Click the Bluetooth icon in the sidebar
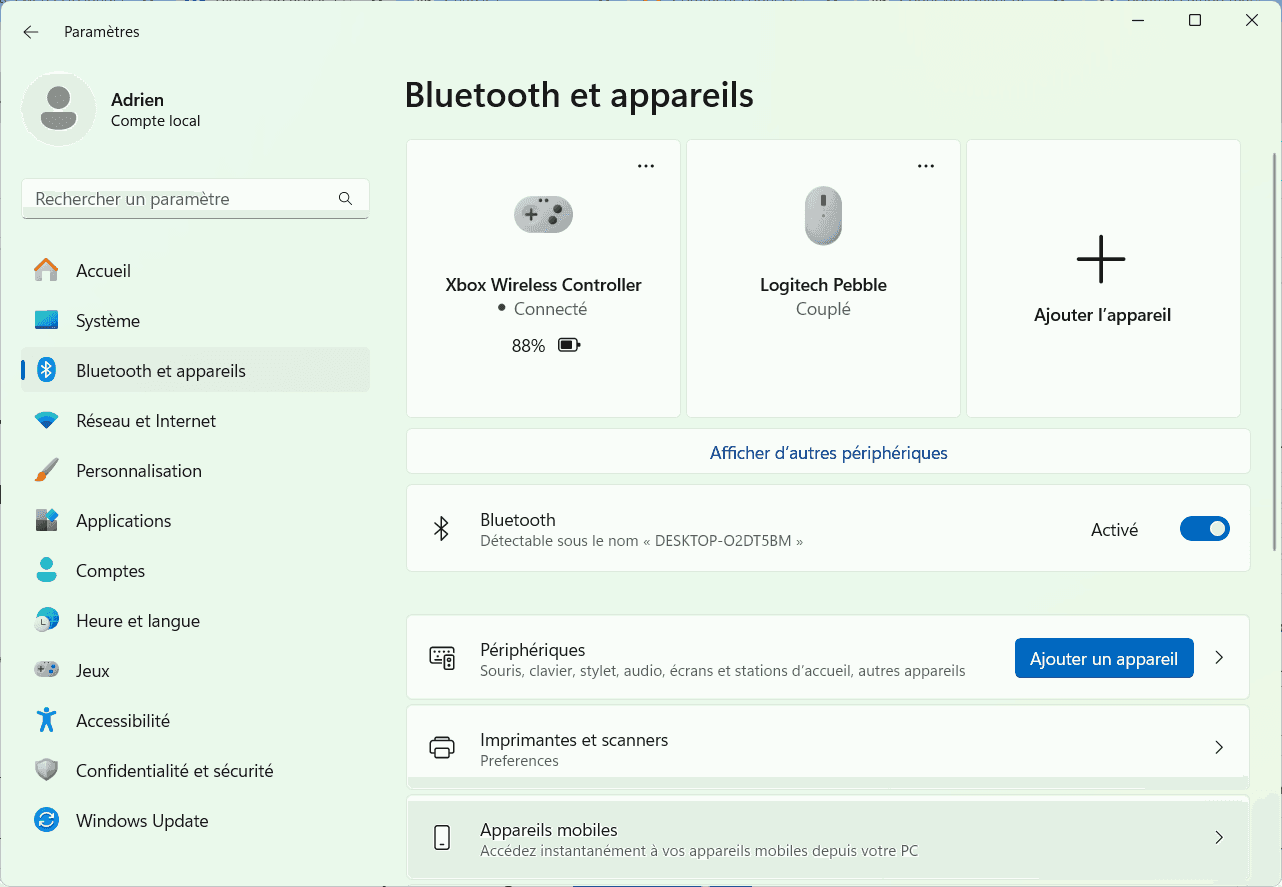This screenshot has width=1282, height=887. [46, 371]
